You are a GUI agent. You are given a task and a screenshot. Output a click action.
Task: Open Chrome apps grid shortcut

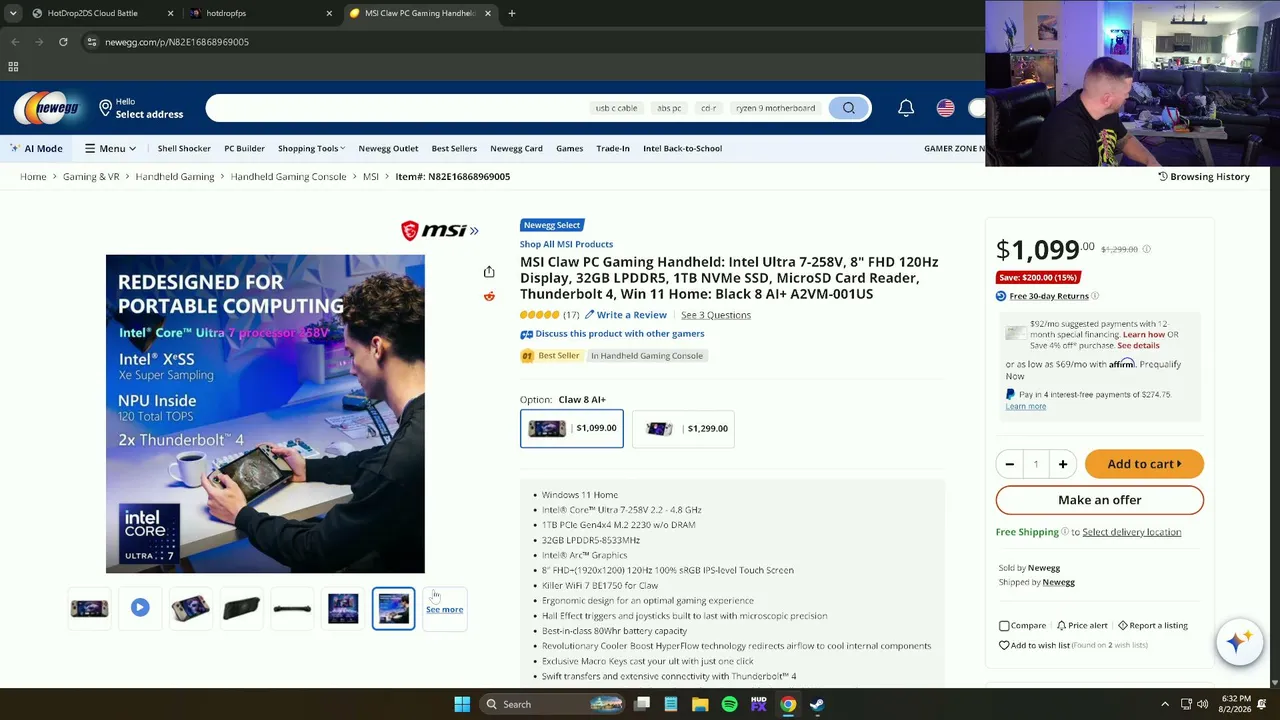pyautogui.click(x=13, y=67)
